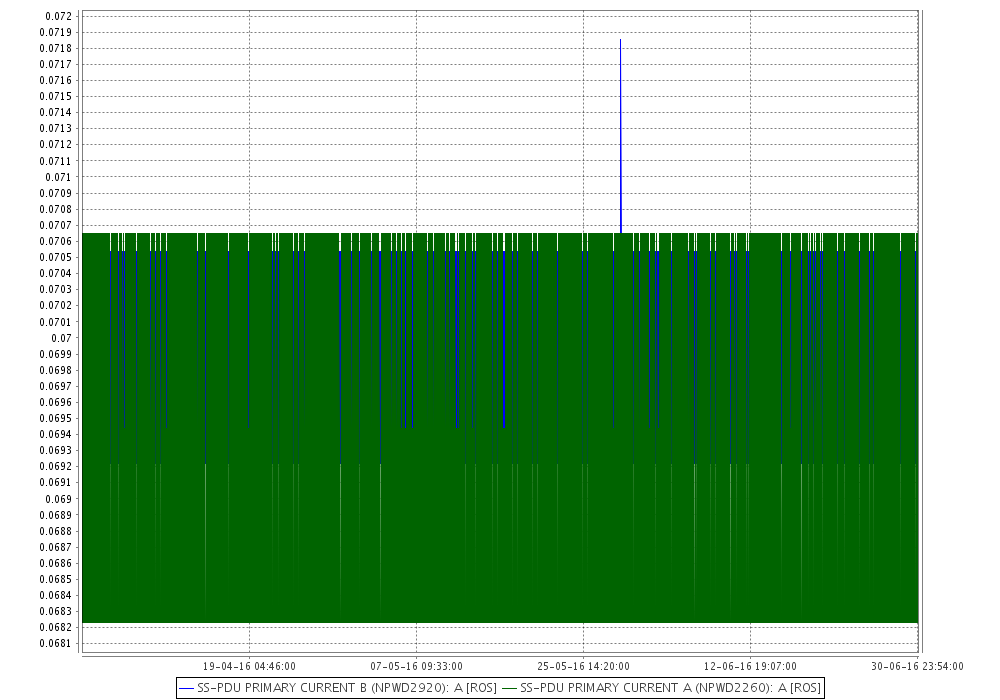Click the y-axis value 0.0706
Screen dimensions: 1000x700
(x=55, y=241)
